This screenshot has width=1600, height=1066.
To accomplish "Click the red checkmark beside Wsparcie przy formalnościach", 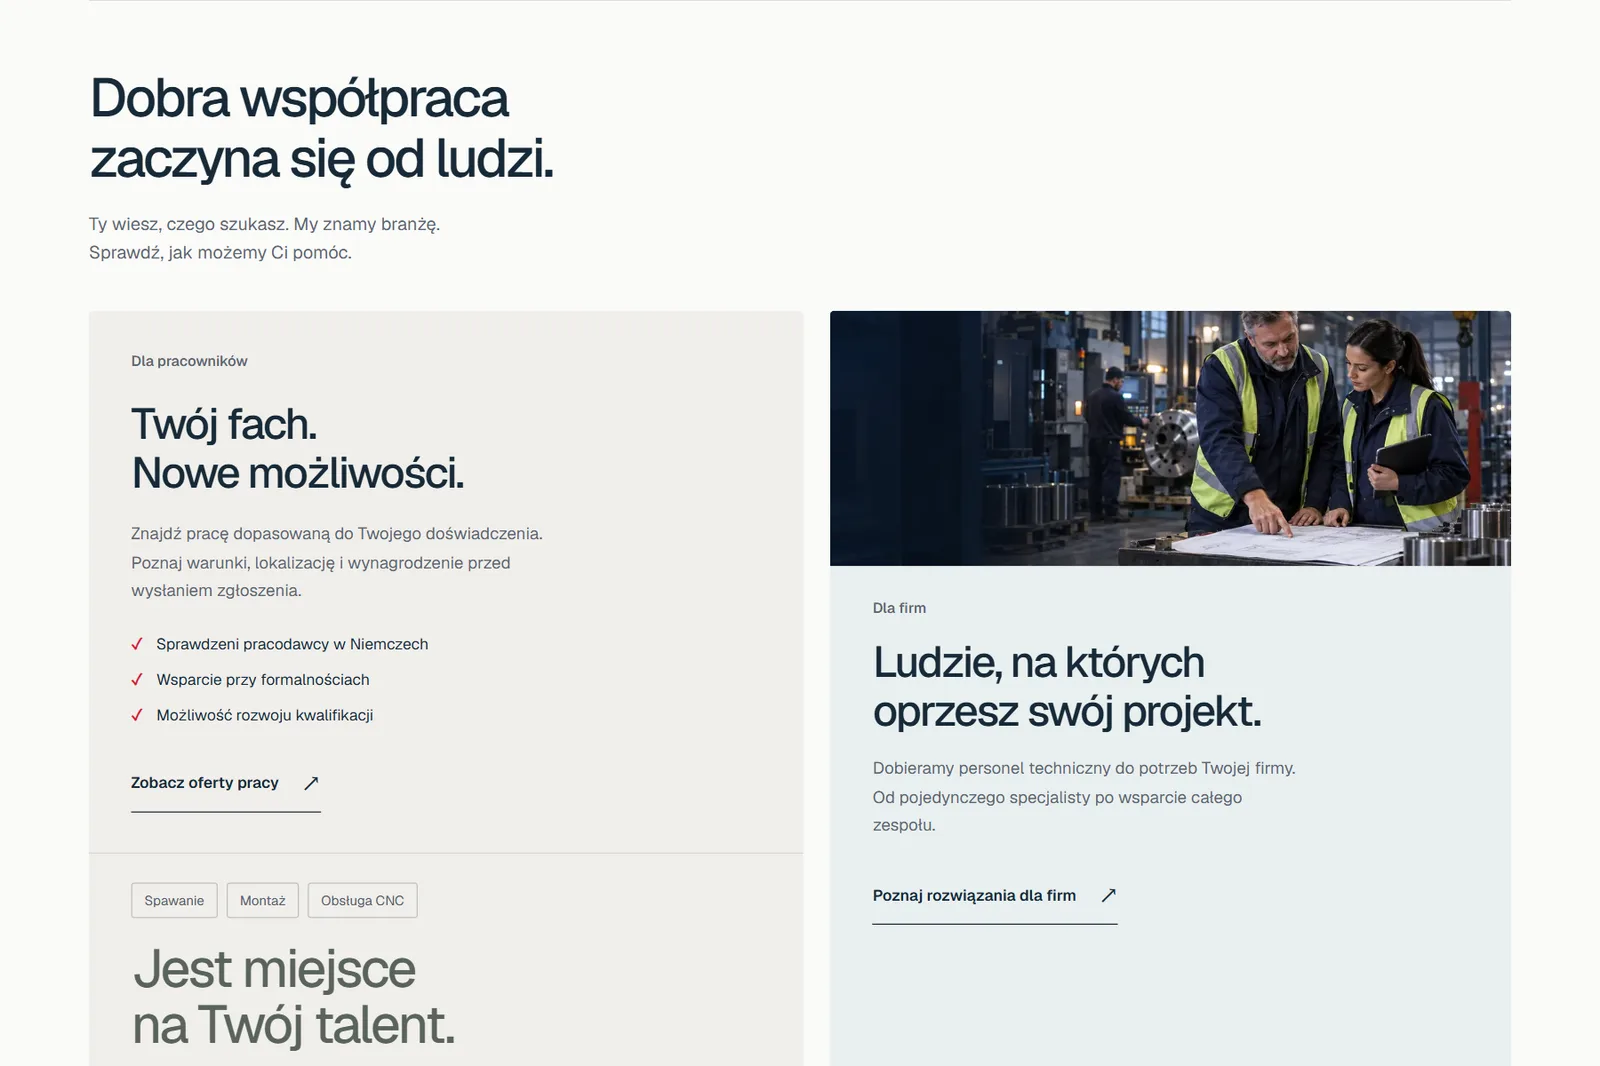I will (137, 680).
